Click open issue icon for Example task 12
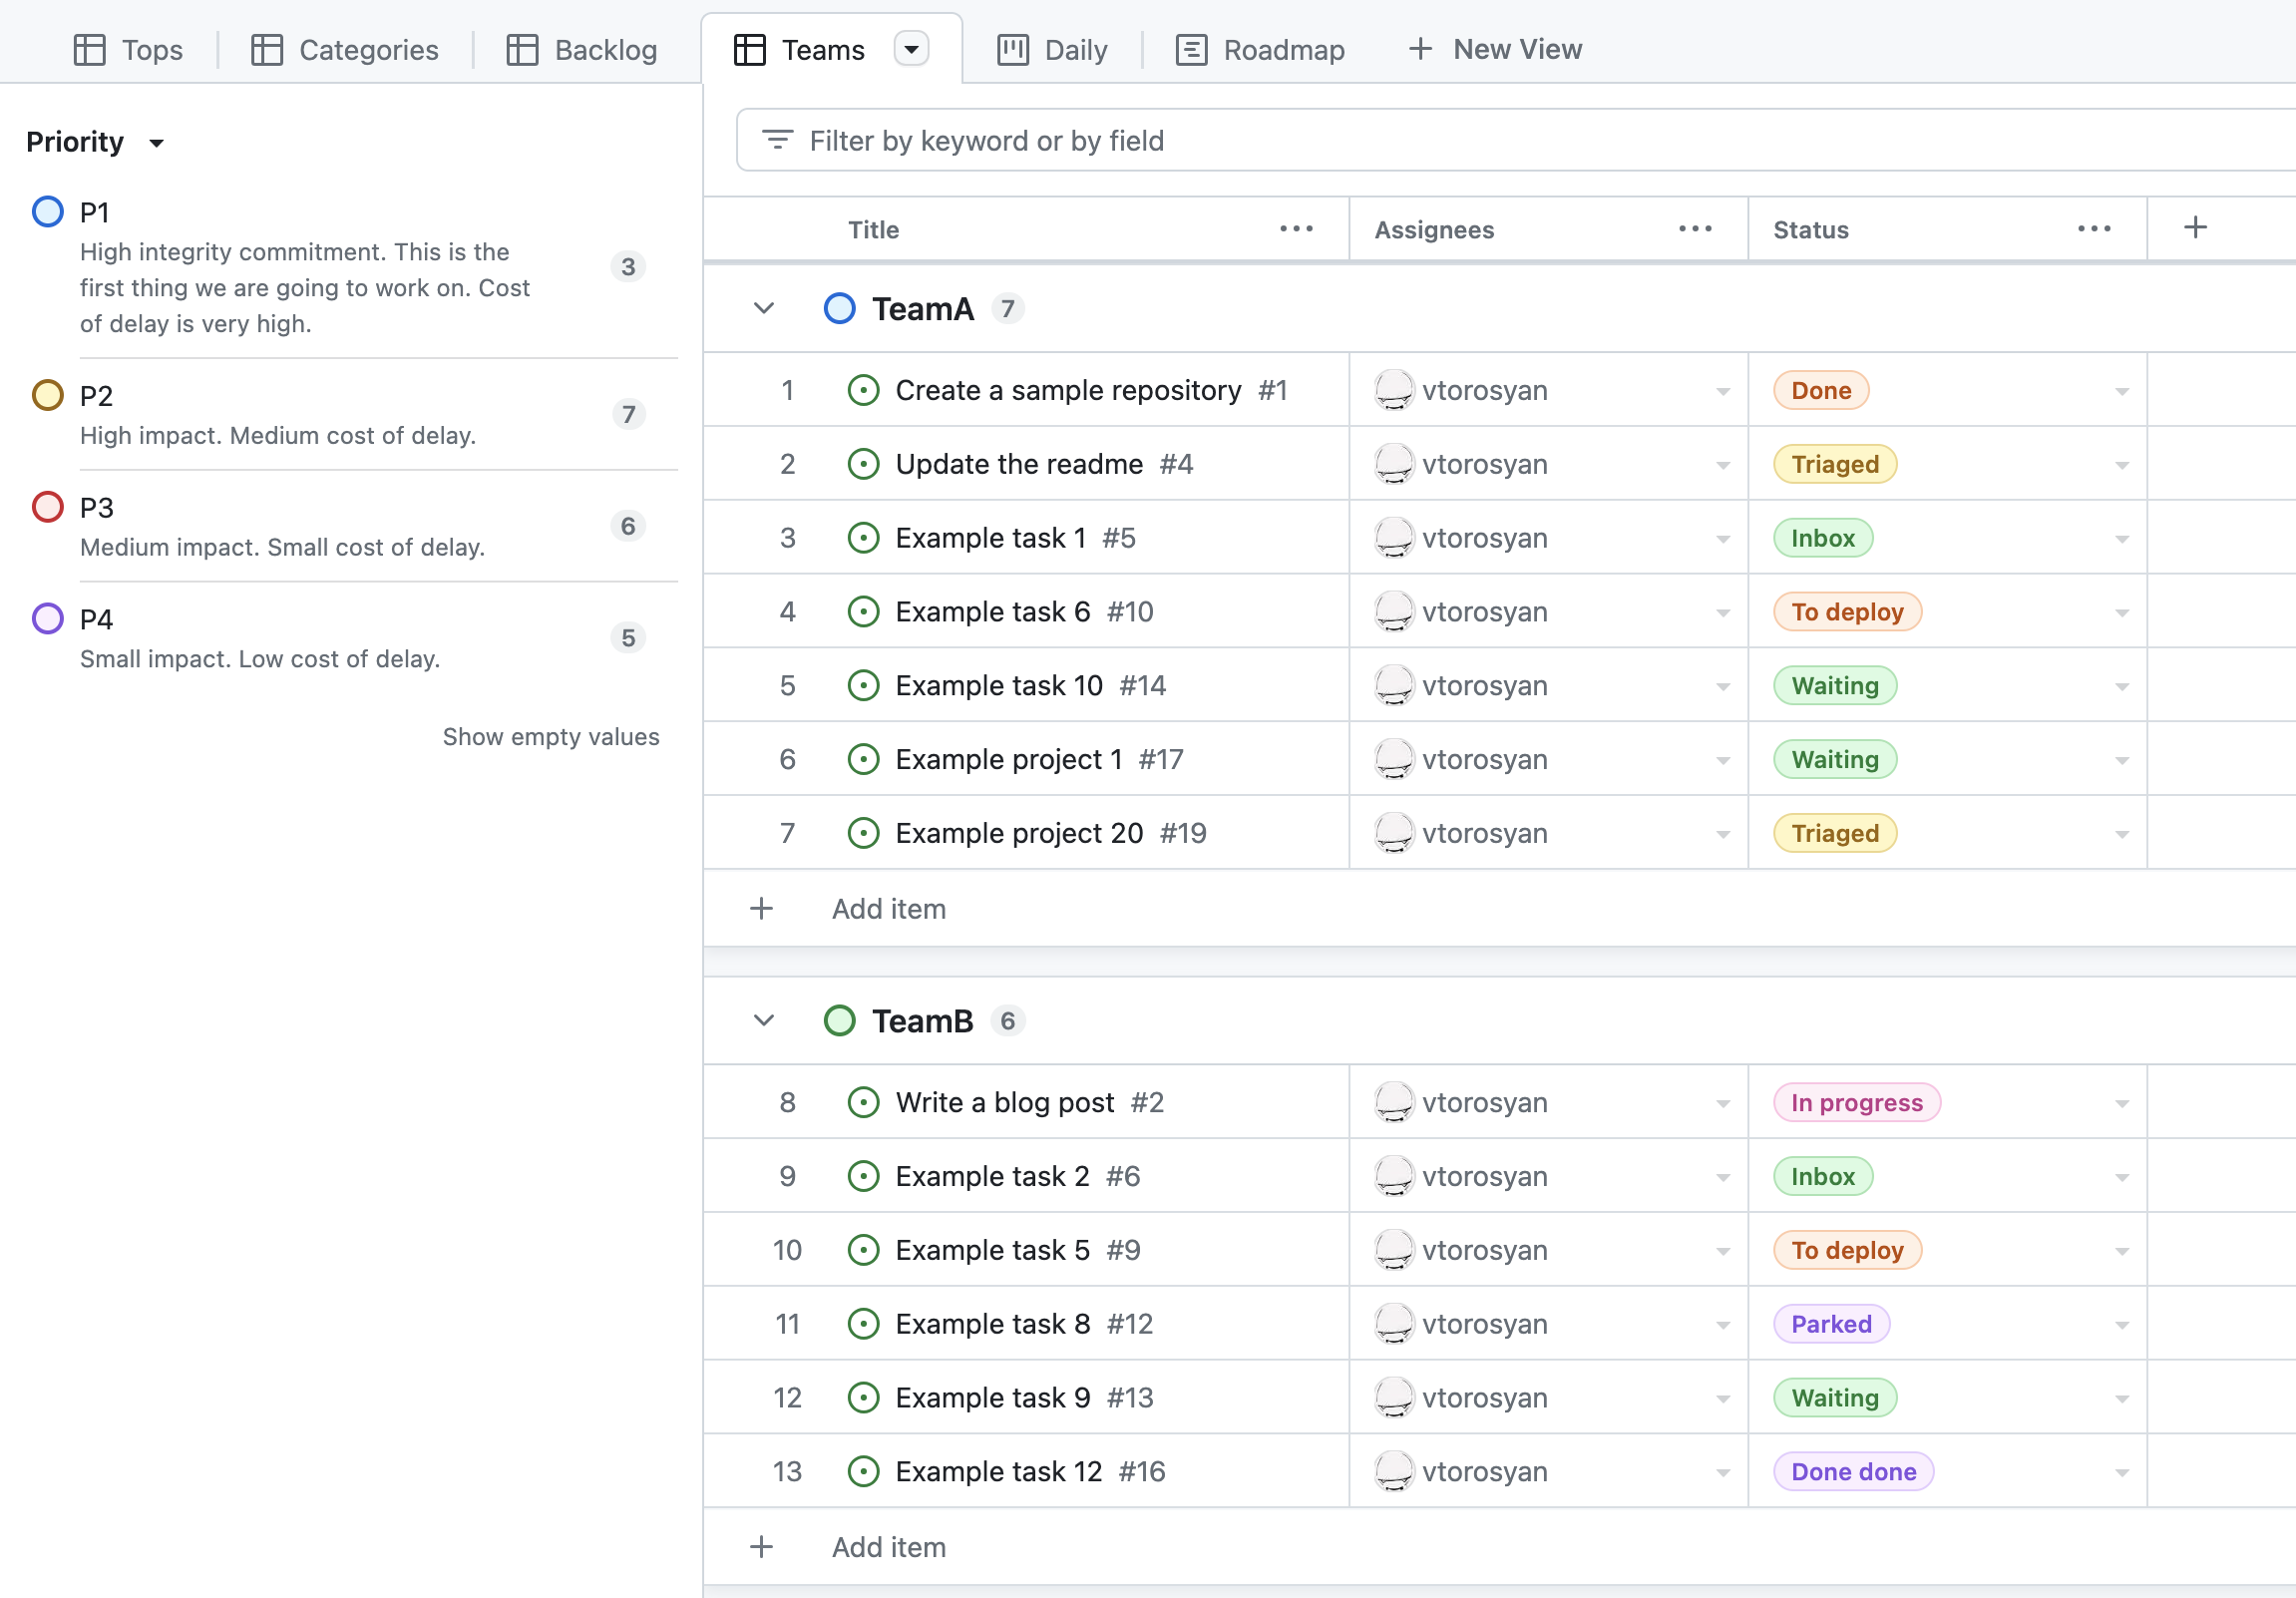The height and width of the screenshot is (1598, 2296). point(863,1472)
